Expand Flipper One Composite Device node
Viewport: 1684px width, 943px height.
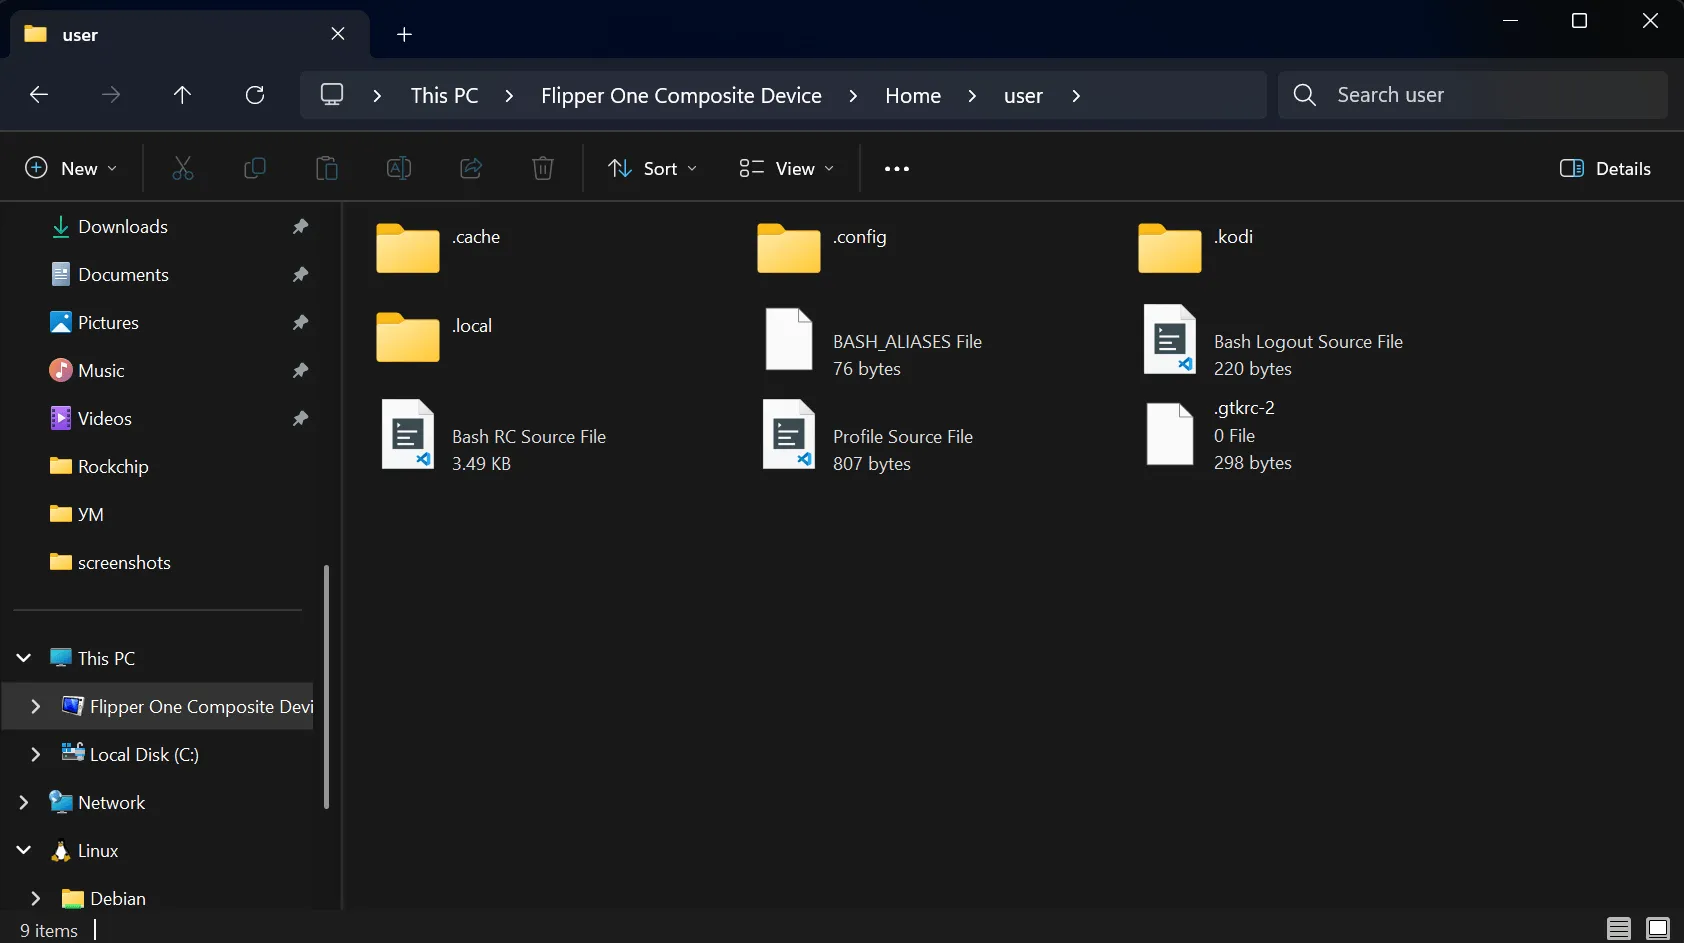tap(36, 706)
